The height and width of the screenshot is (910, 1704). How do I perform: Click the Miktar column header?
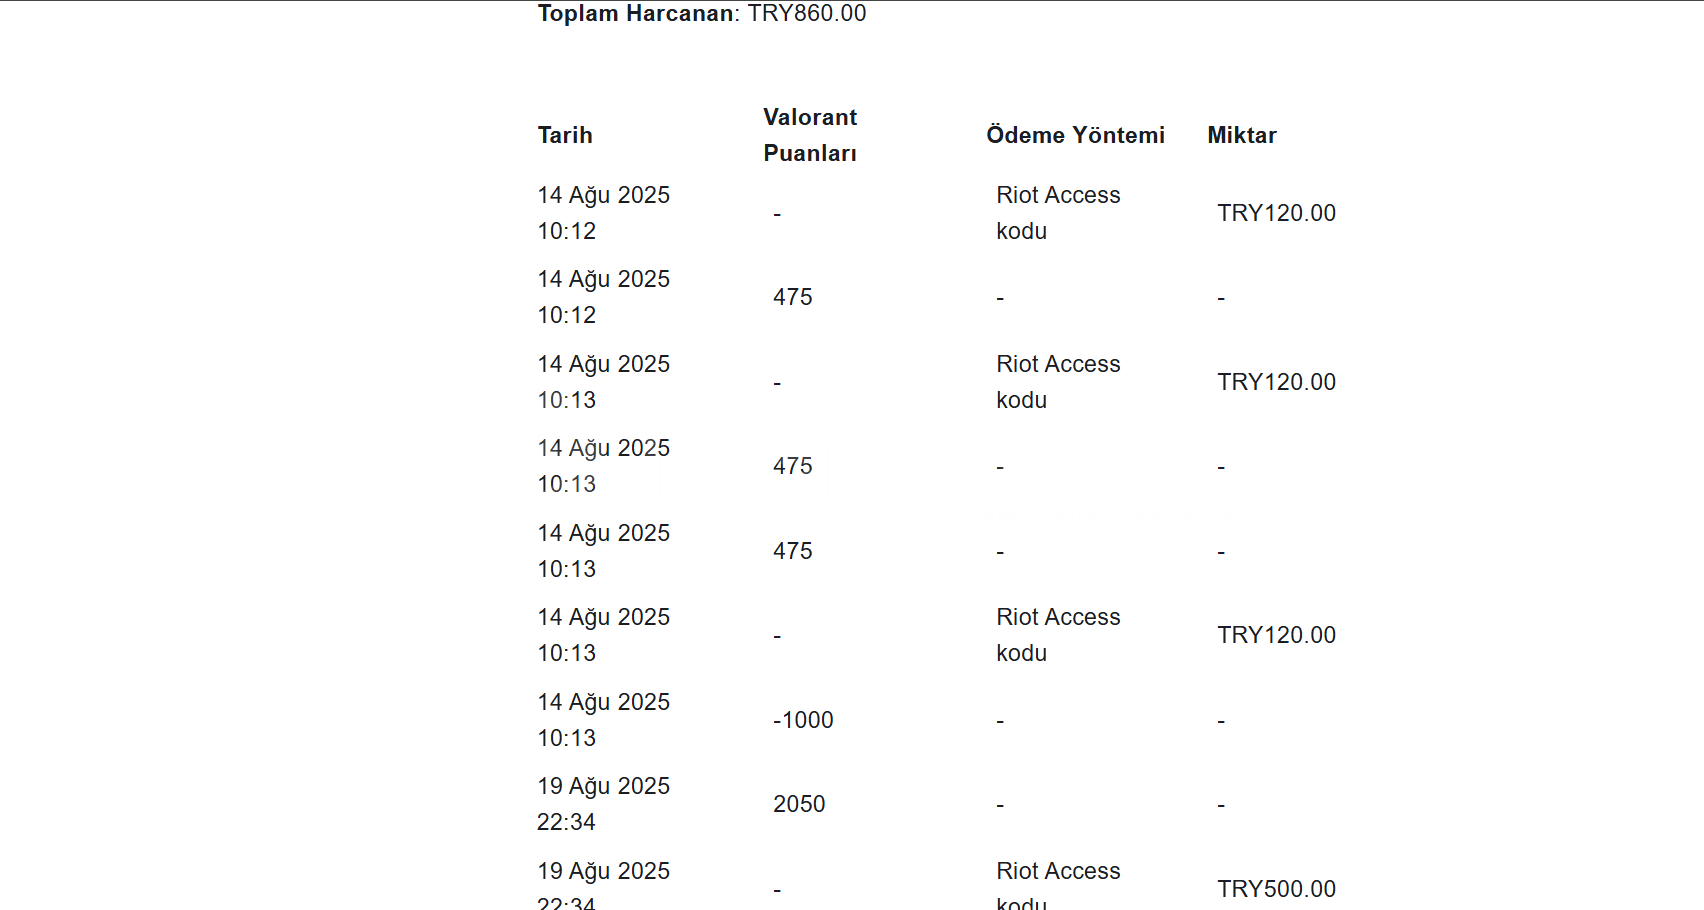coord(1242,135)
